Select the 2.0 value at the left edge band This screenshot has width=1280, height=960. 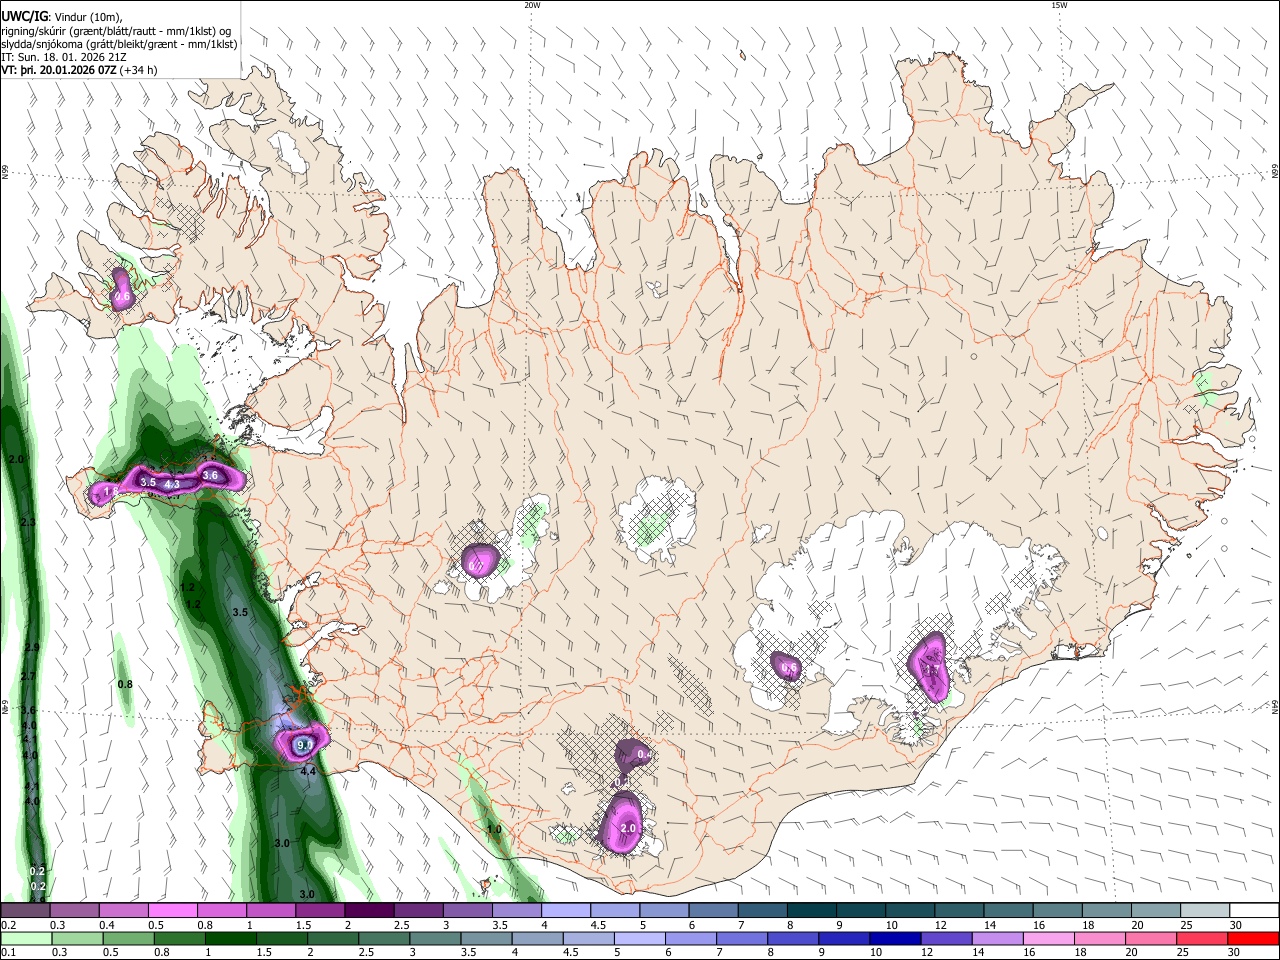coord(15,459)
